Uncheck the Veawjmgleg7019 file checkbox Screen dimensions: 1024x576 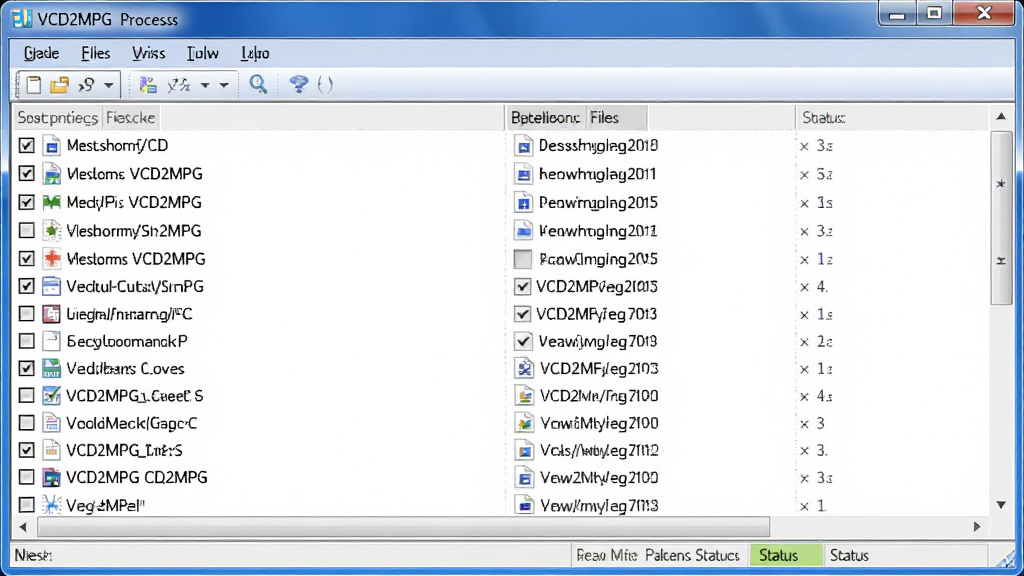pos(523,342)
